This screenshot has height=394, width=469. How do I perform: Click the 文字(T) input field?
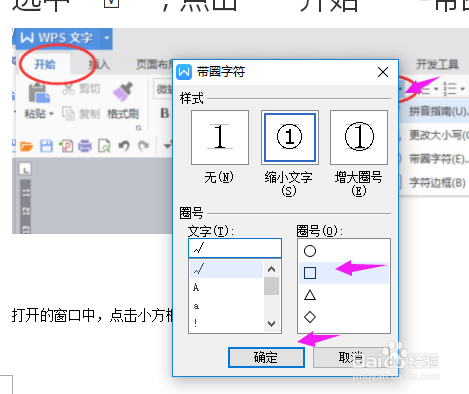235,248
